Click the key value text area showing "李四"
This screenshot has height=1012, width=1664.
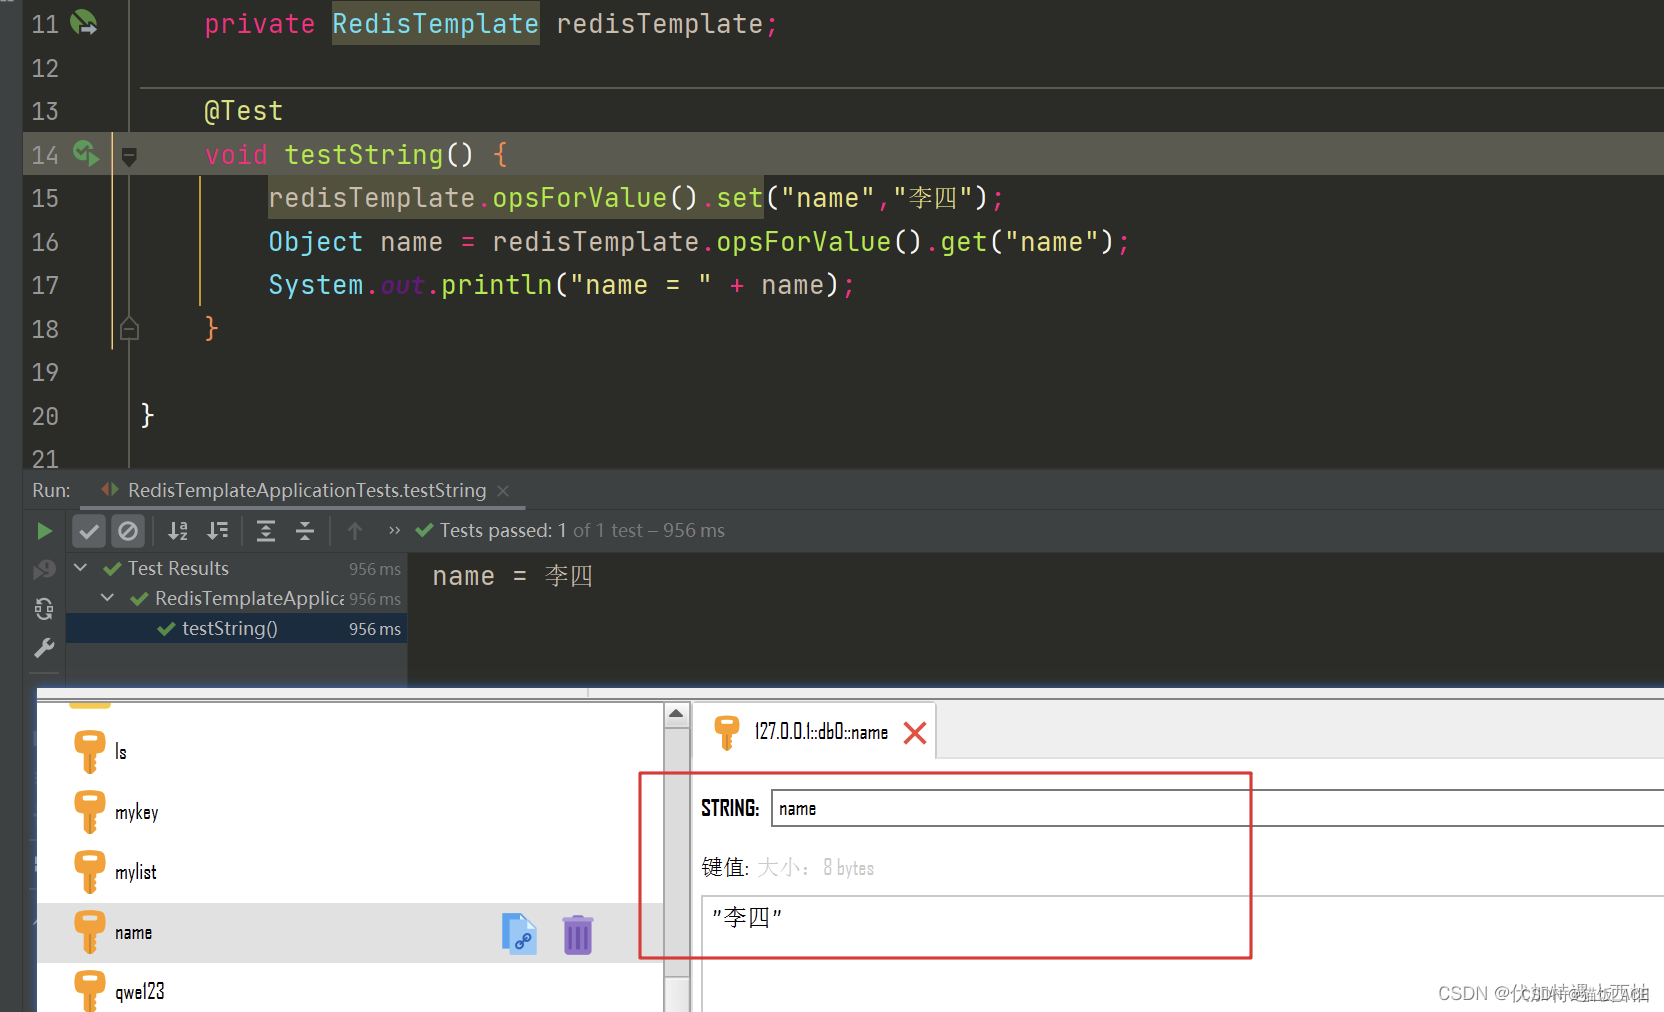pos(1183,953)
